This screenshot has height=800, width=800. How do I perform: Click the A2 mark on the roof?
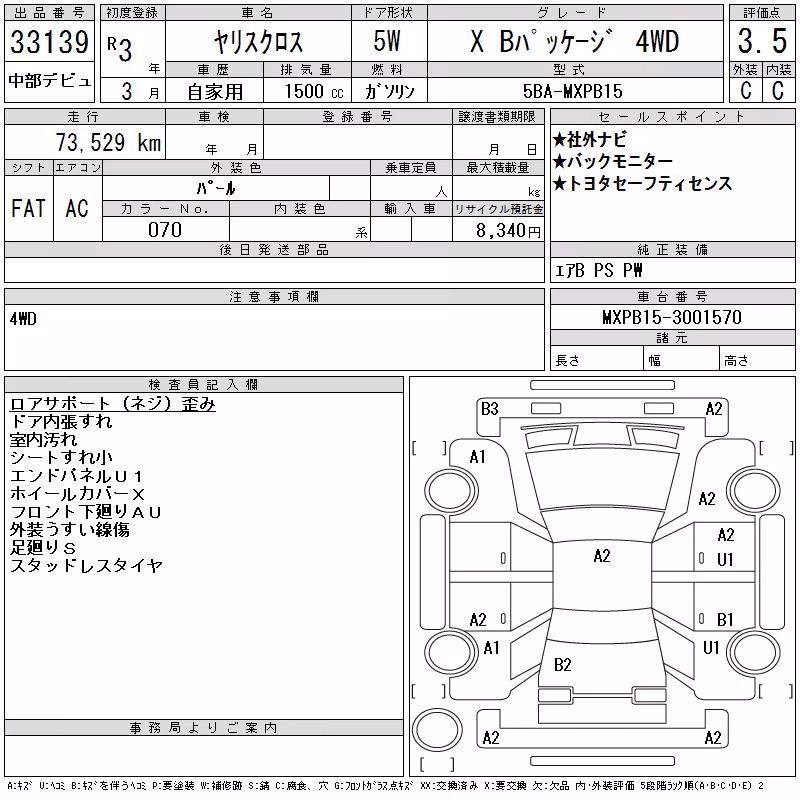point(602,556)
